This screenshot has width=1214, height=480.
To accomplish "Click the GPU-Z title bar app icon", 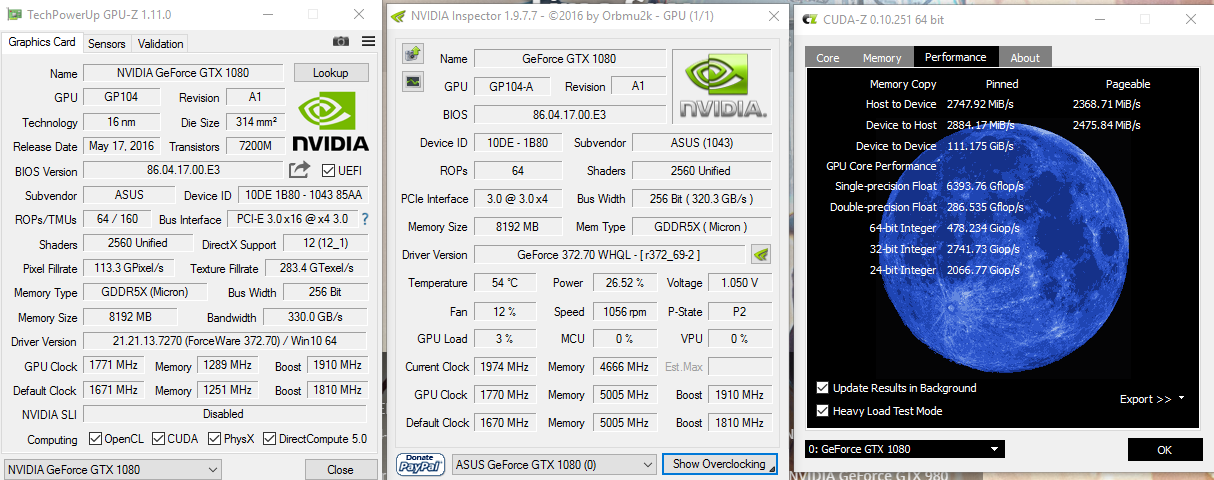I will point(13,15).
